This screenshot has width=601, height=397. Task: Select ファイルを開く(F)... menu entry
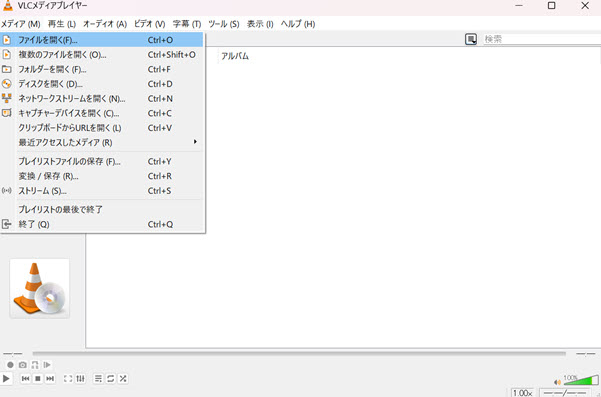tap(102, 40)
